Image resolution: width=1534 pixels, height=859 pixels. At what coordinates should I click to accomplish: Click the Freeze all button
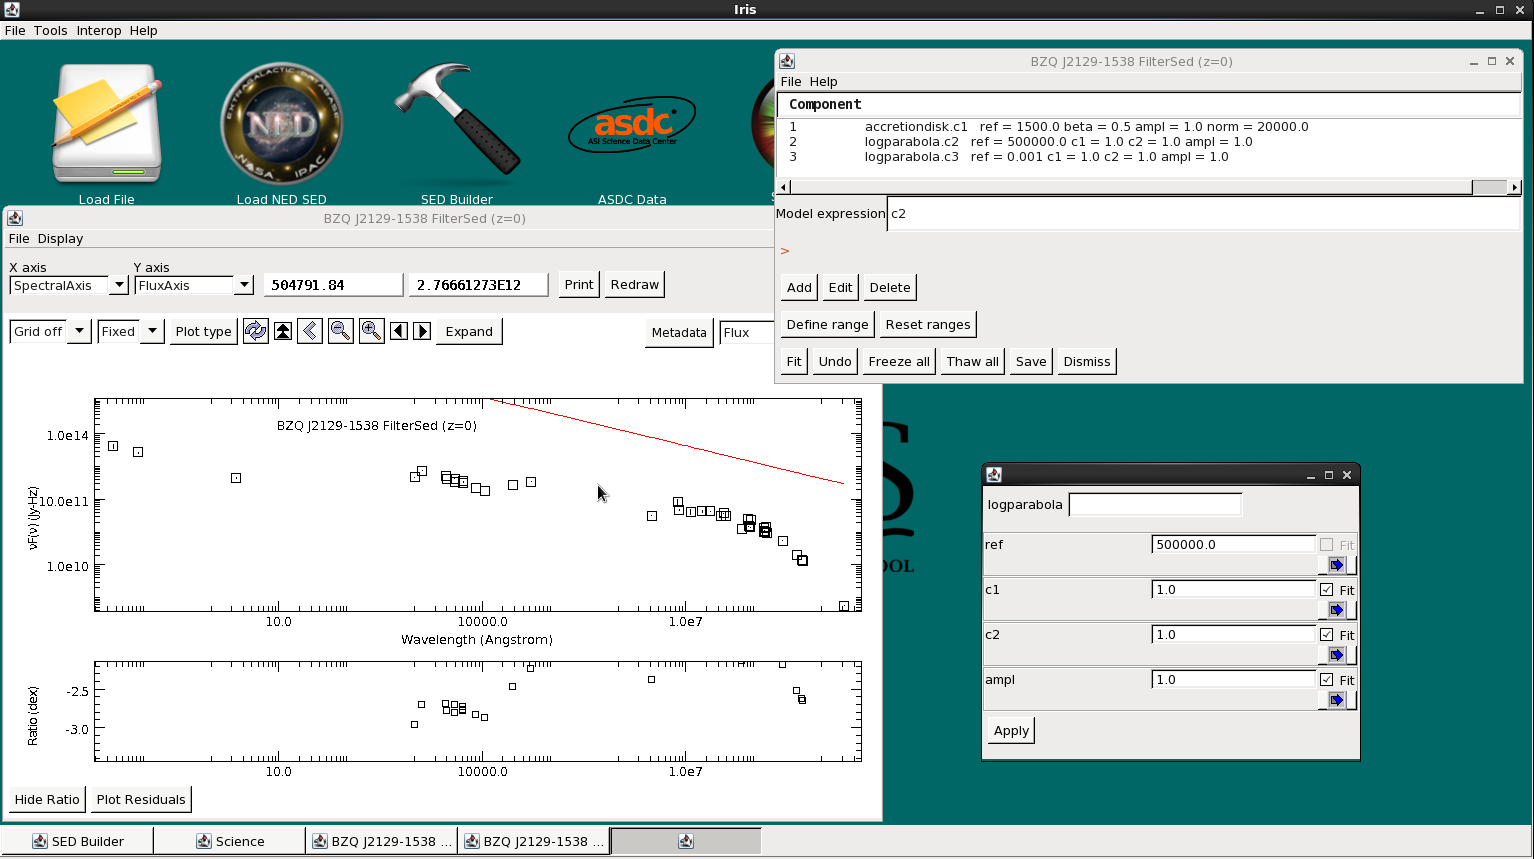click(899, 361)
